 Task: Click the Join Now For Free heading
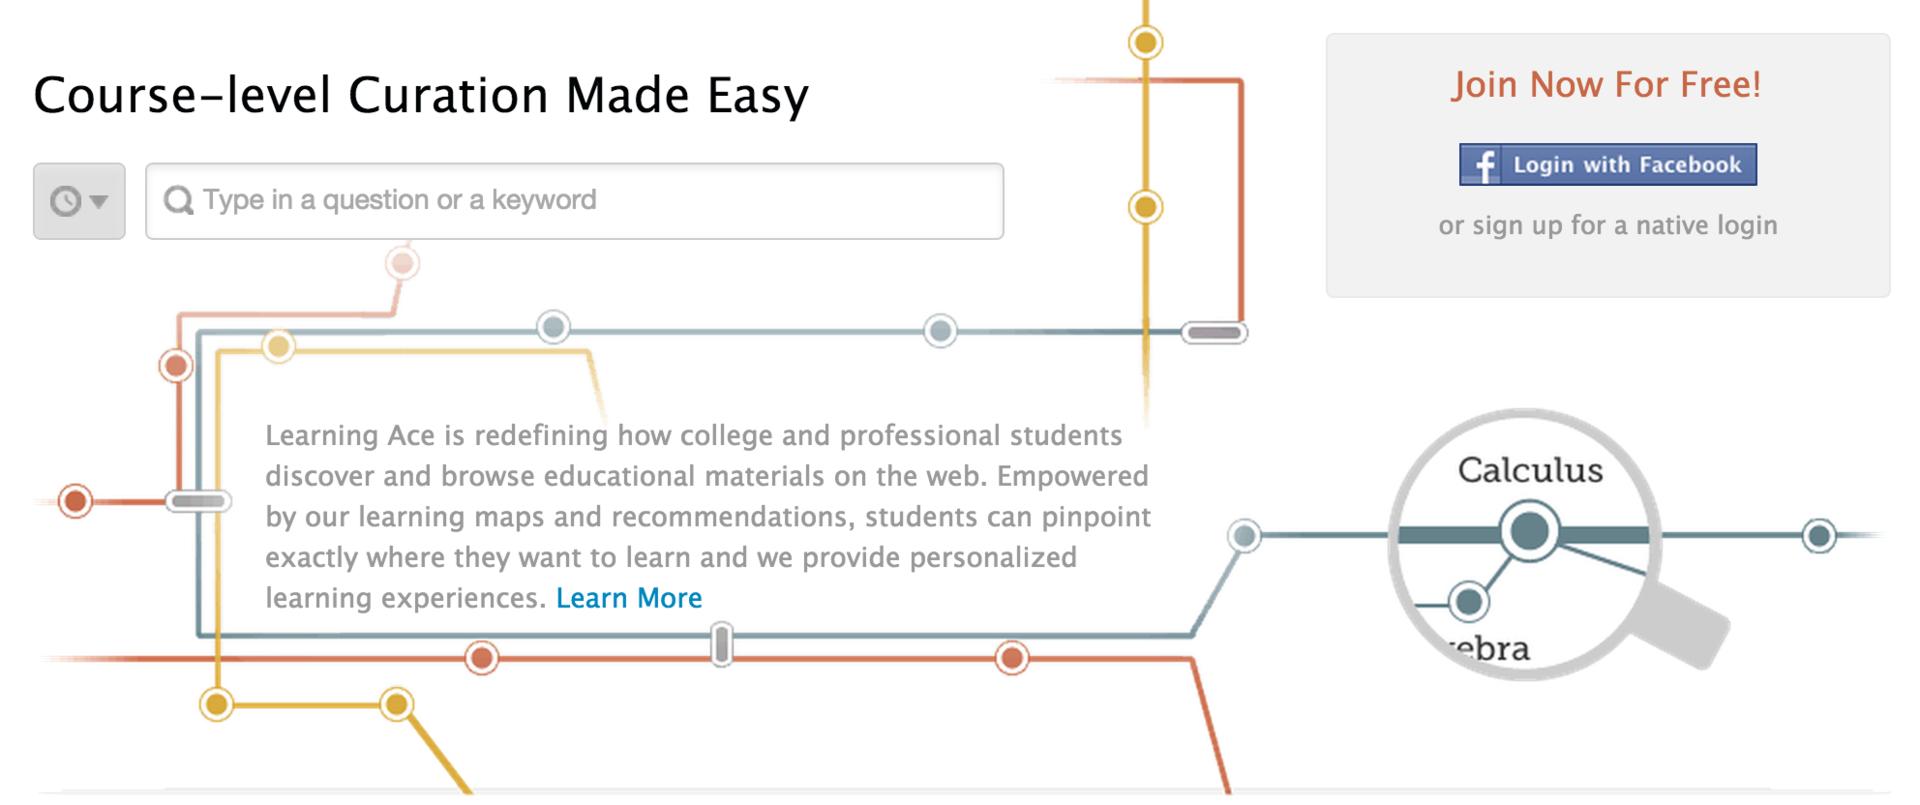pyautogui.click(x=1606, y=85)
